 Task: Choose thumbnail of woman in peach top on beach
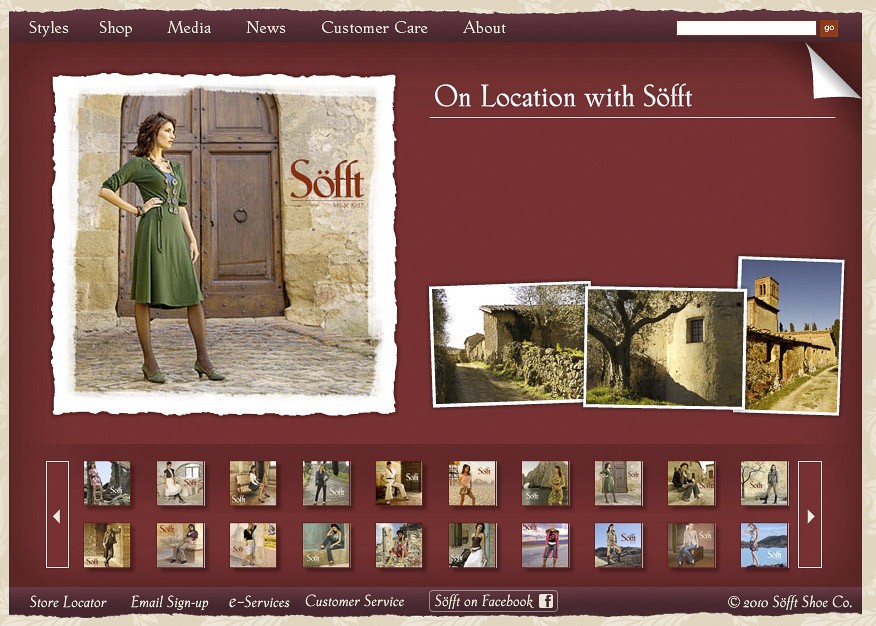(x=472, y=483)
